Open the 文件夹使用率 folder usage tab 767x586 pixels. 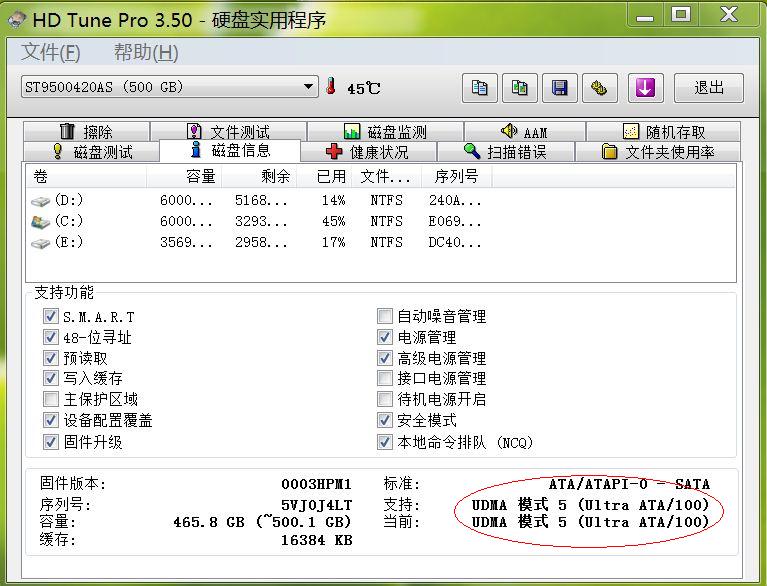click(x=657, y=152)
